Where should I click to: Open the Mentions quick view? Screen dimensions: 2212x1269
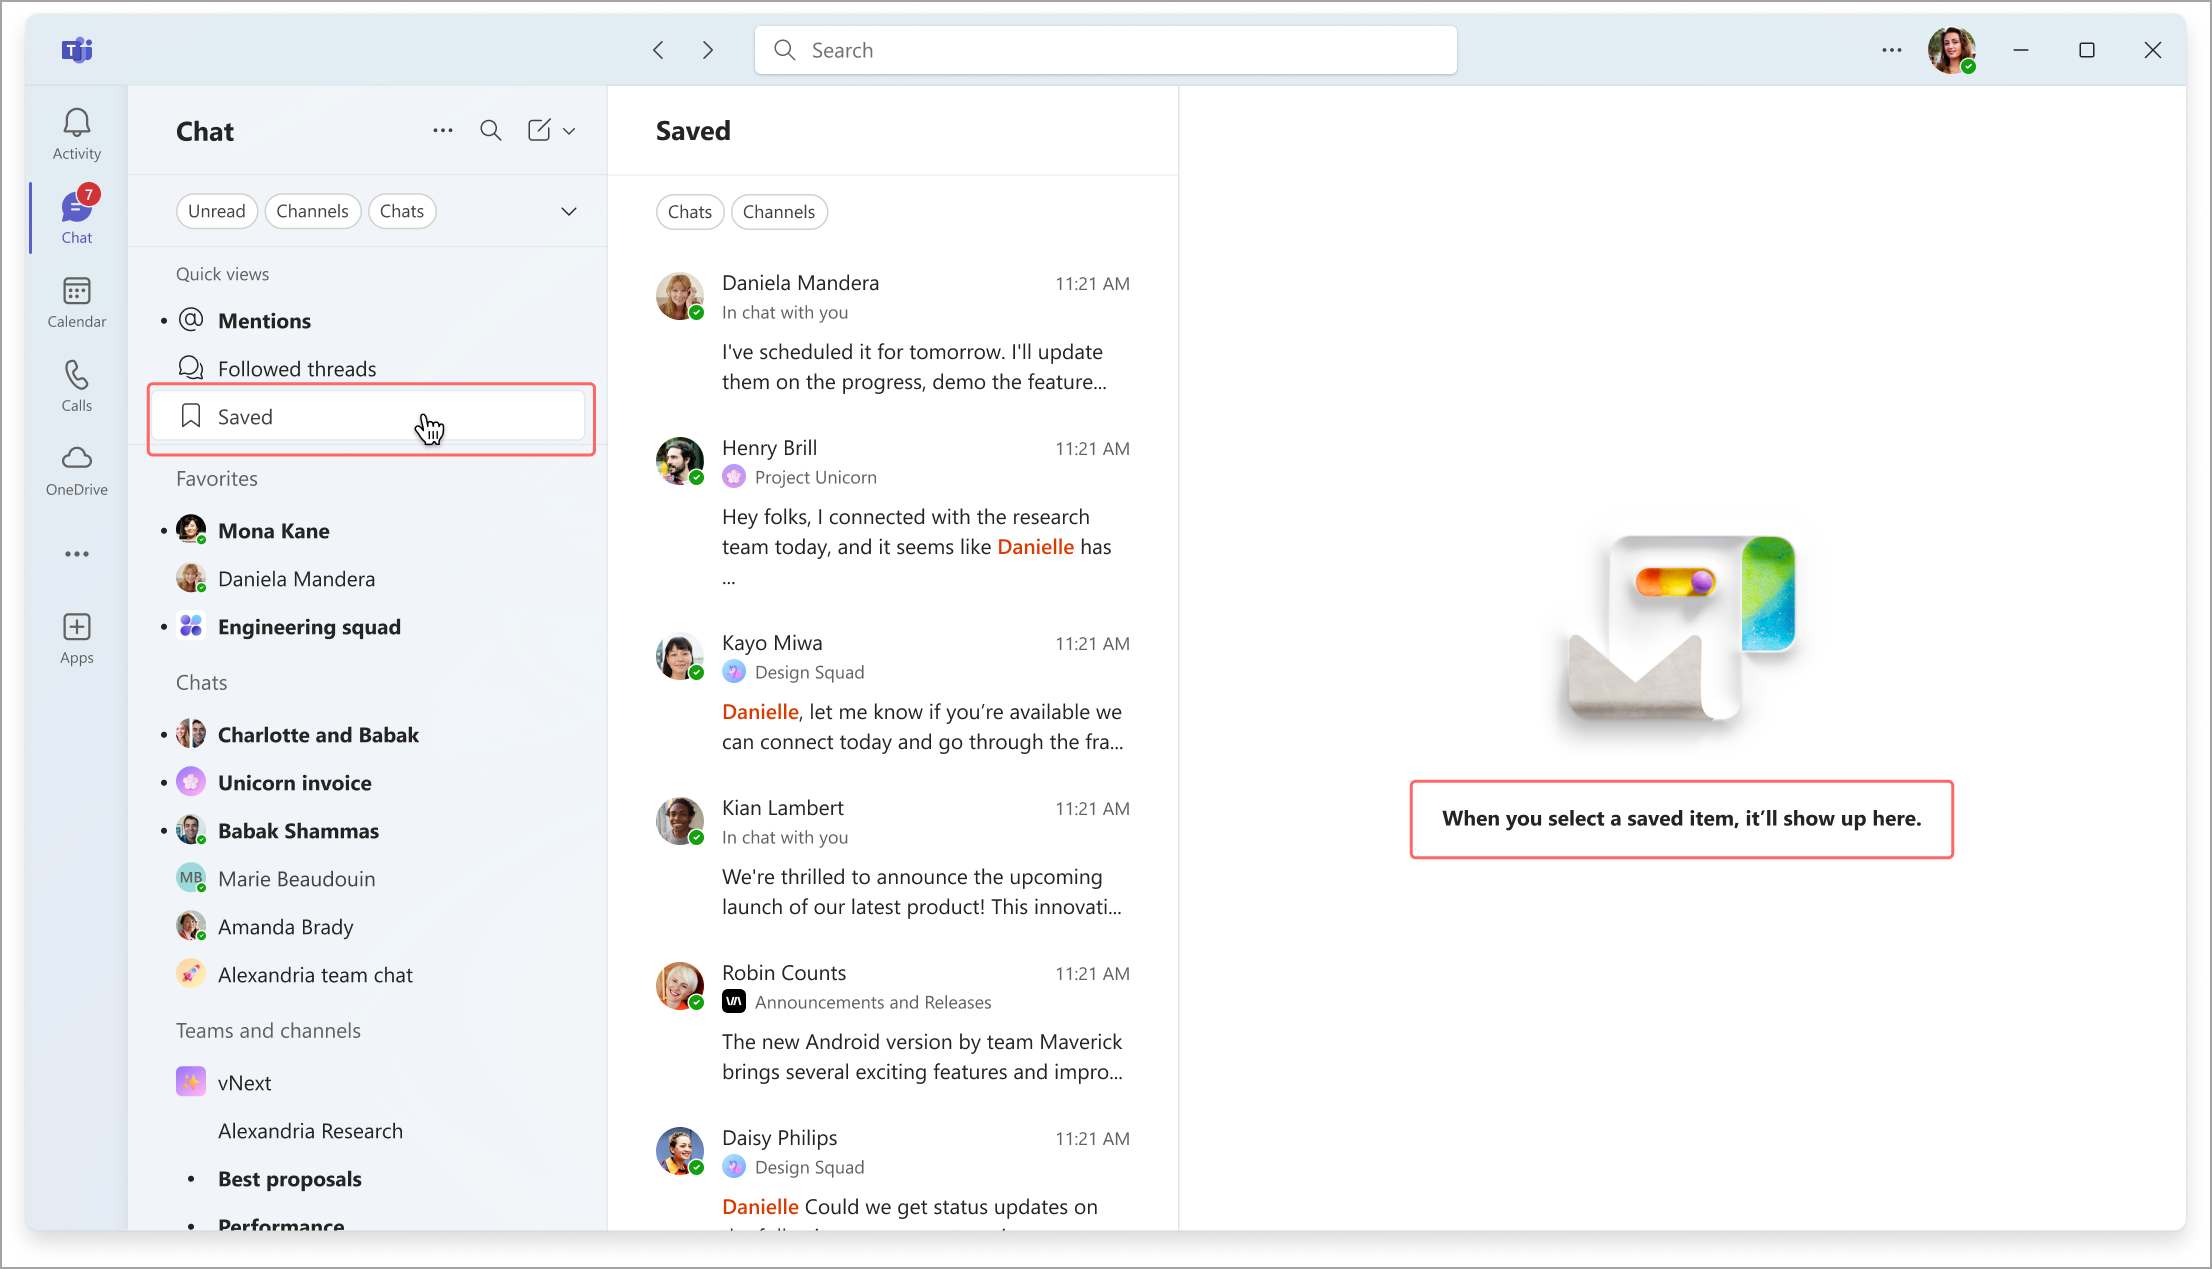coord(368,321)
